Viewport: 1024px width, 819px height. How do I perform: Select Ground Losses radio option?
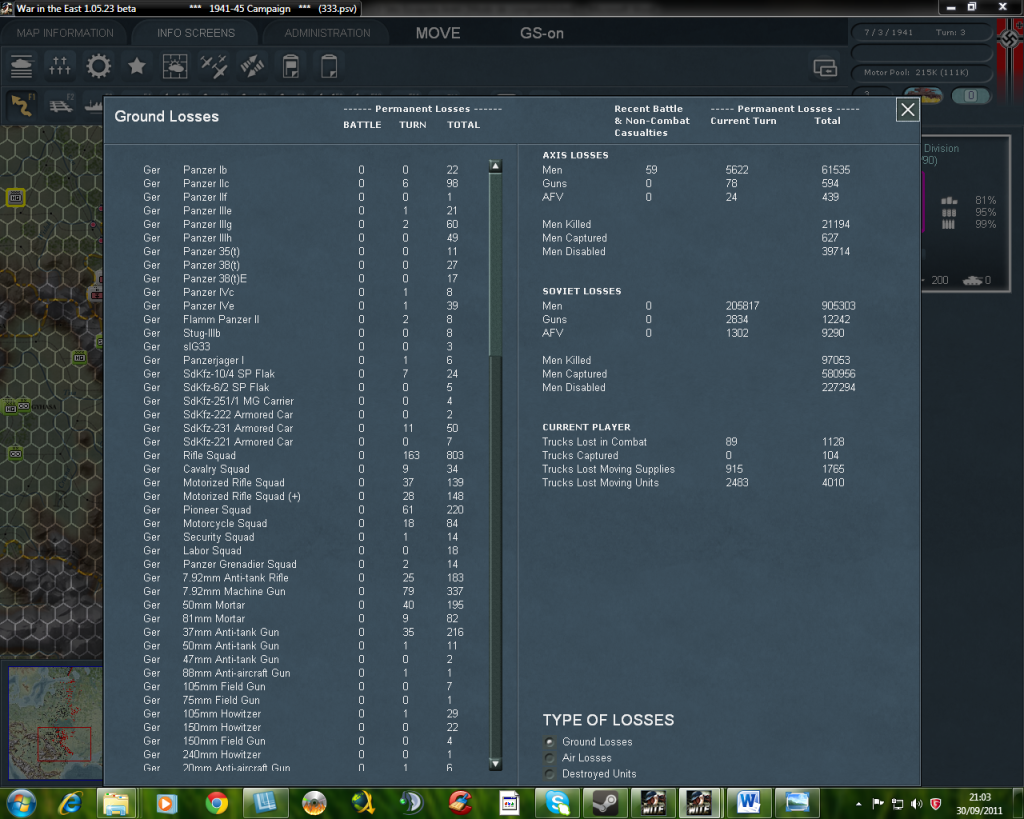tap(550, 742)
